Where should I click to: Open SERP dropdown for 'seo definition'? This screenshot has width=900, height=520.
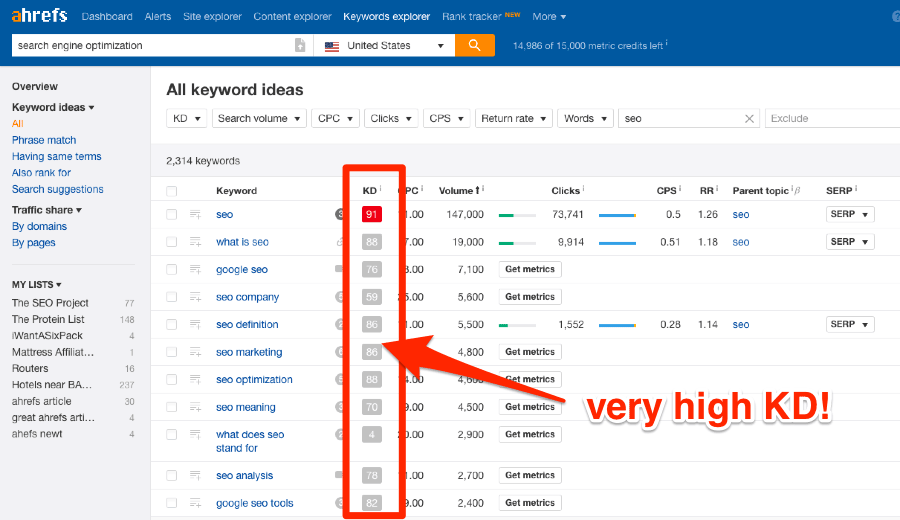pyautogui.click(x=849, y=324)
